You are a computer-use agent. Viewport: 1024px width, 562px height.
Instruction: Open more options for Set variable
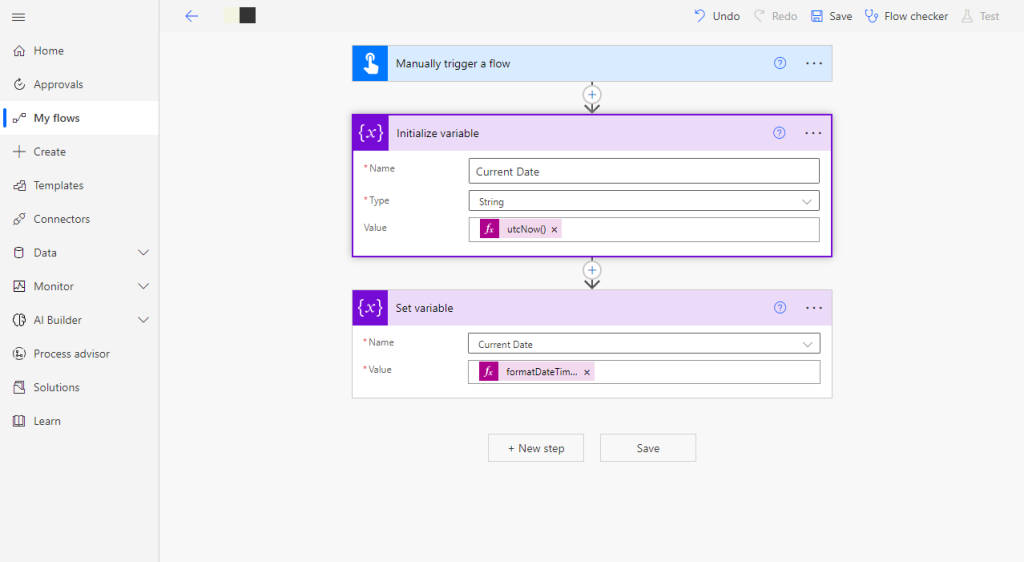click(x=814, y=308)
